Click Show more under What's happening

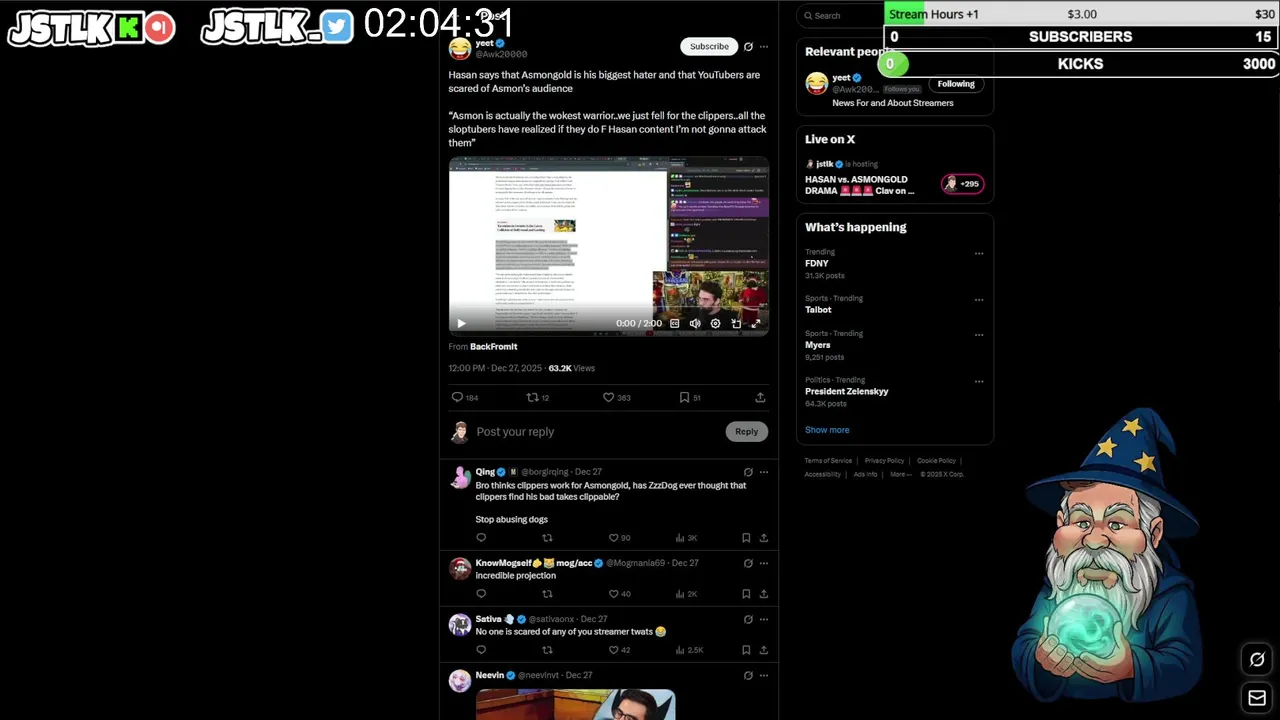pos(827,430)
